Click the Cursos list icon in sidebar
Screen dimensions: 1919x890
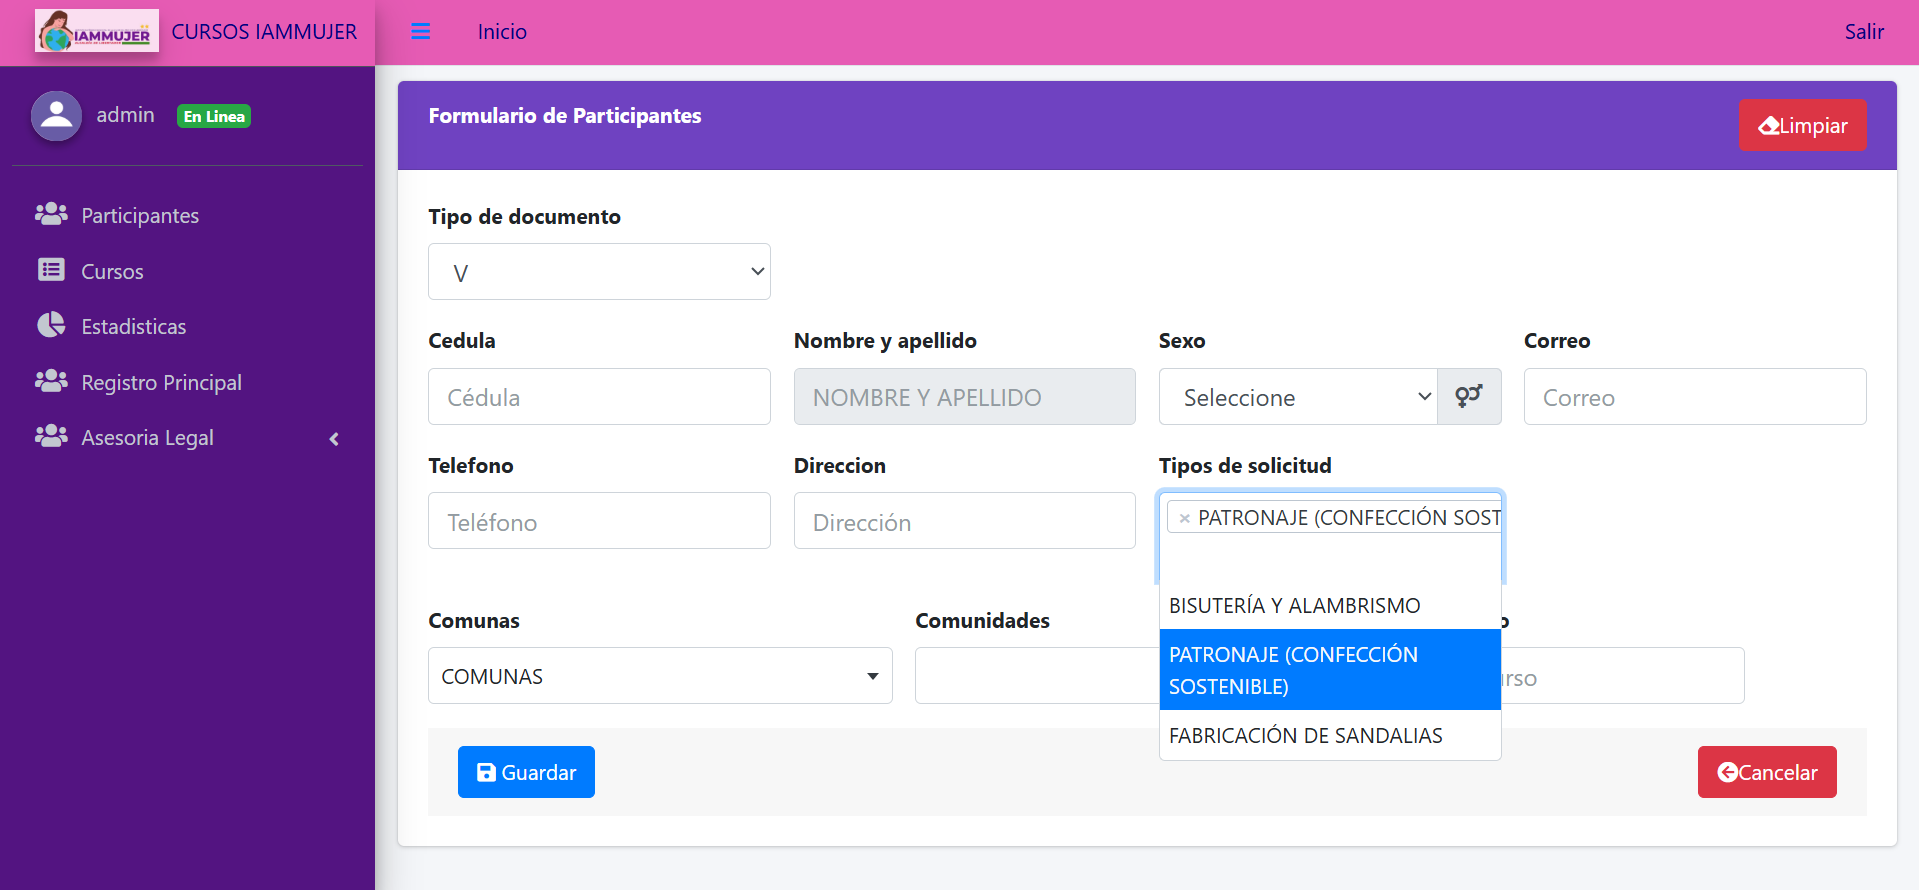tap(51, 271)
